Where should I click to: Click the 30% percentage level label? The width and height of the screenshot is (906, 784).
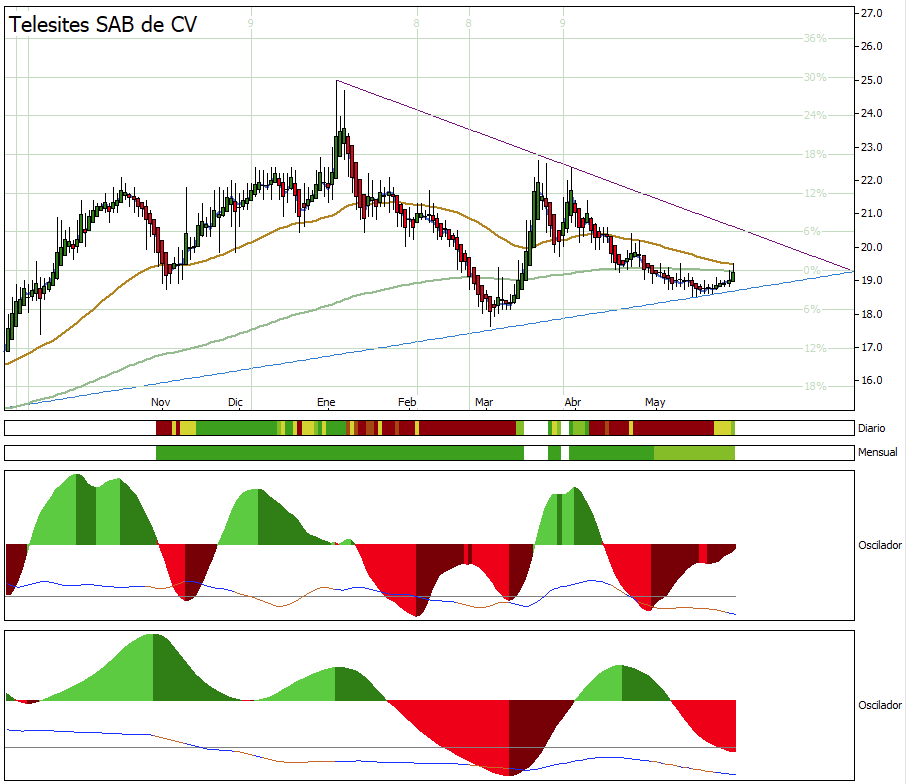click(815, 77)
